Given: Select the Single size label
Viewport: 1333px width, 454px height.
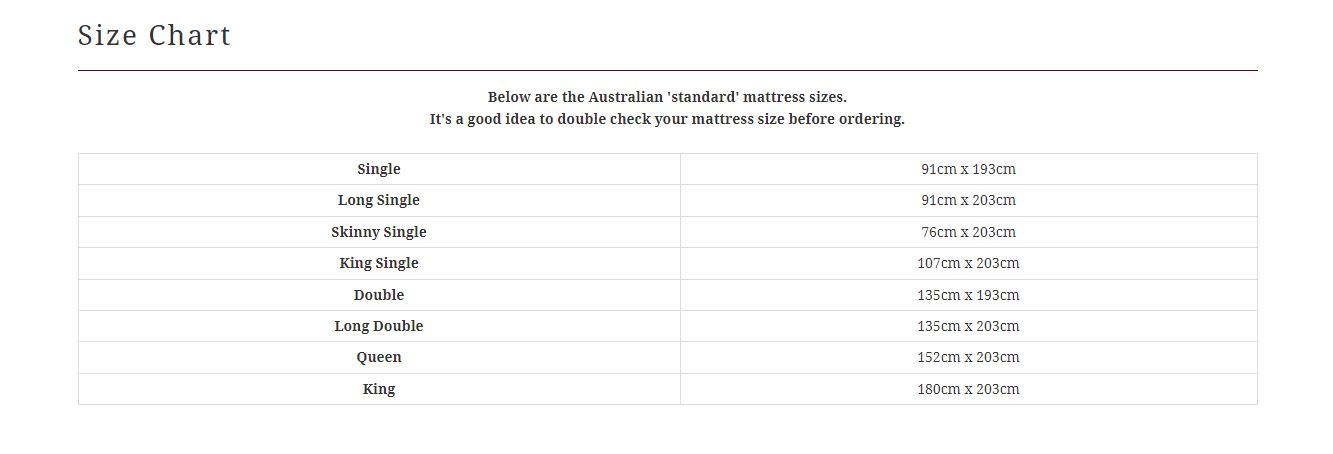Looking at the screenshot, I should click(379, 169).
